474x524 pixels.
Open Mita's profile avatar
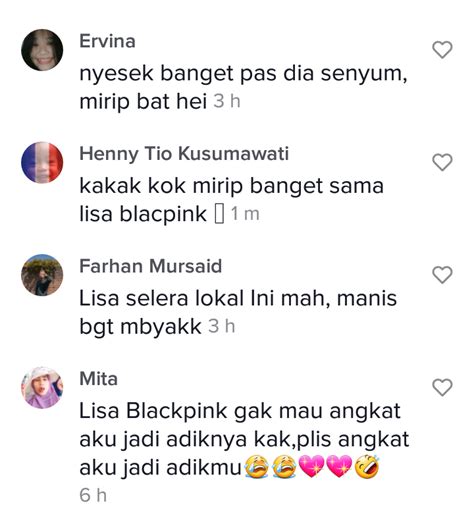click(x=42, y=388)
